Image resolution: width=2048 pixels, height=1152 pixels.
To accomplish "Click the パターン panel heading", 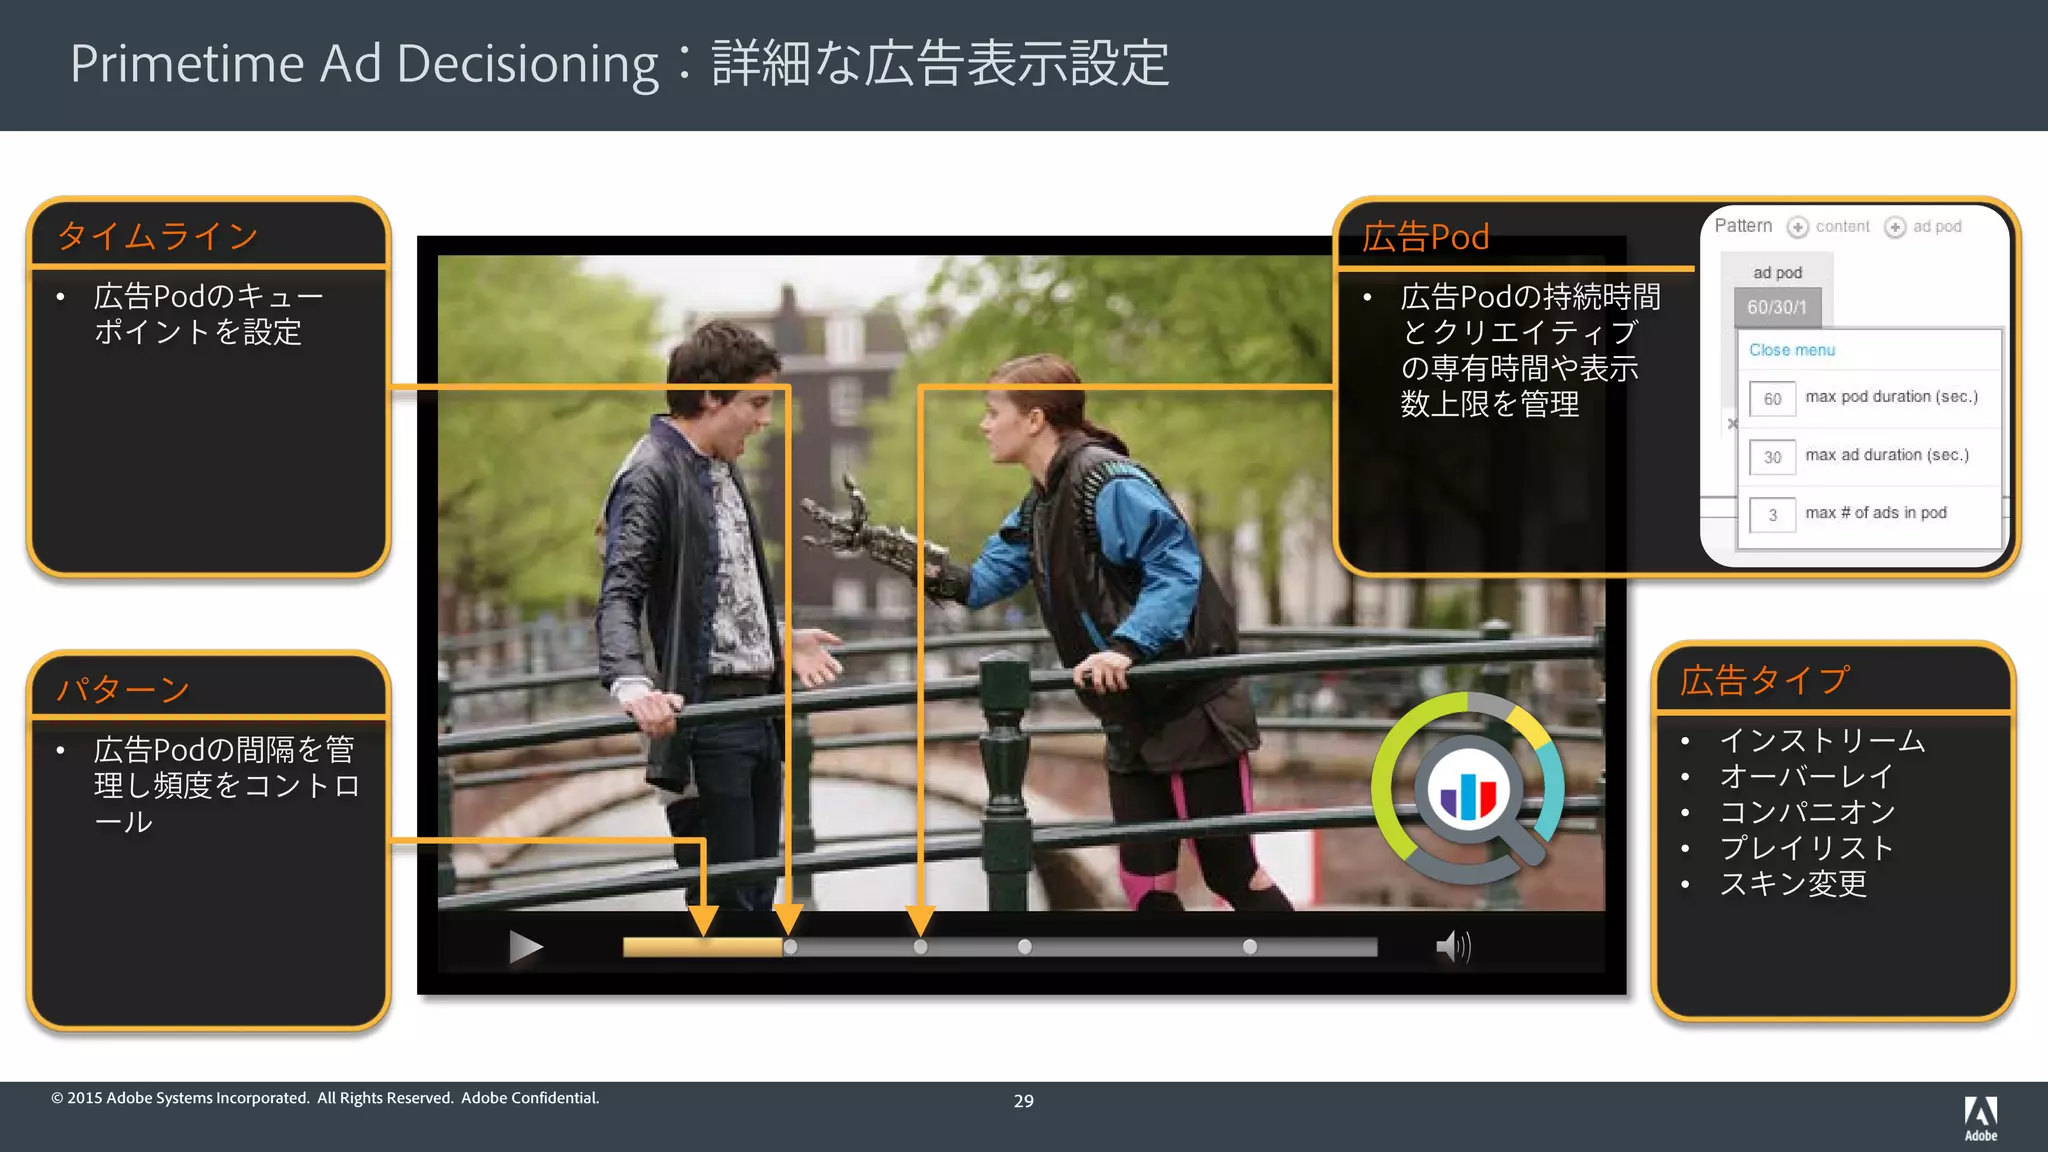I will (x=123, y=689).
